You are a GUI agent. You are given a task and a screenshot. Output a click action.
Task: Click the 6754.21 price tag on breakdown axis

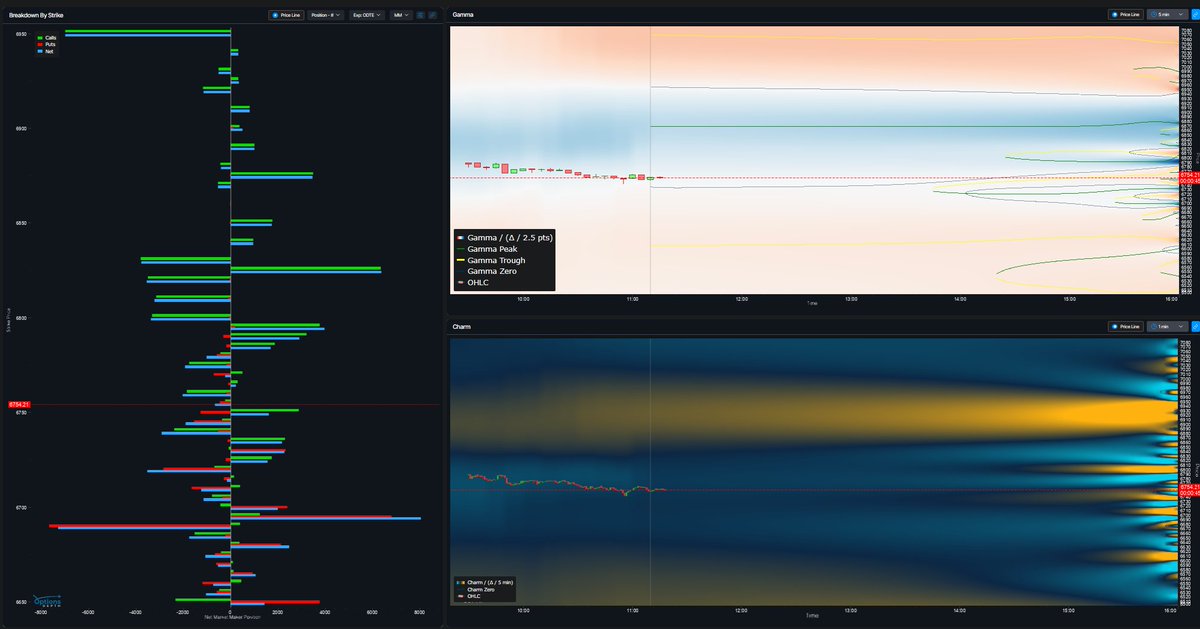pyautogui.click(x=20, y=405)
